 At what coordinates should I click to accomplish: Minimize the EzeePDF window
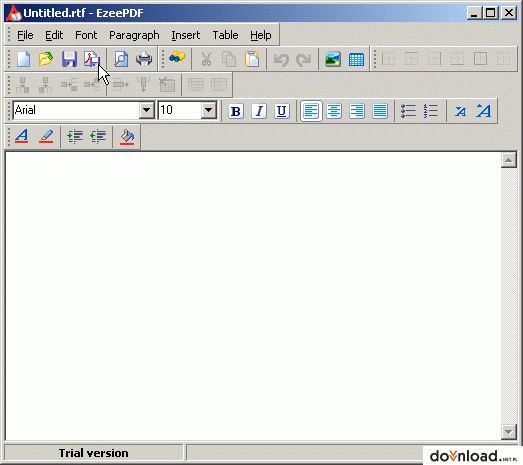pos(474,13)
